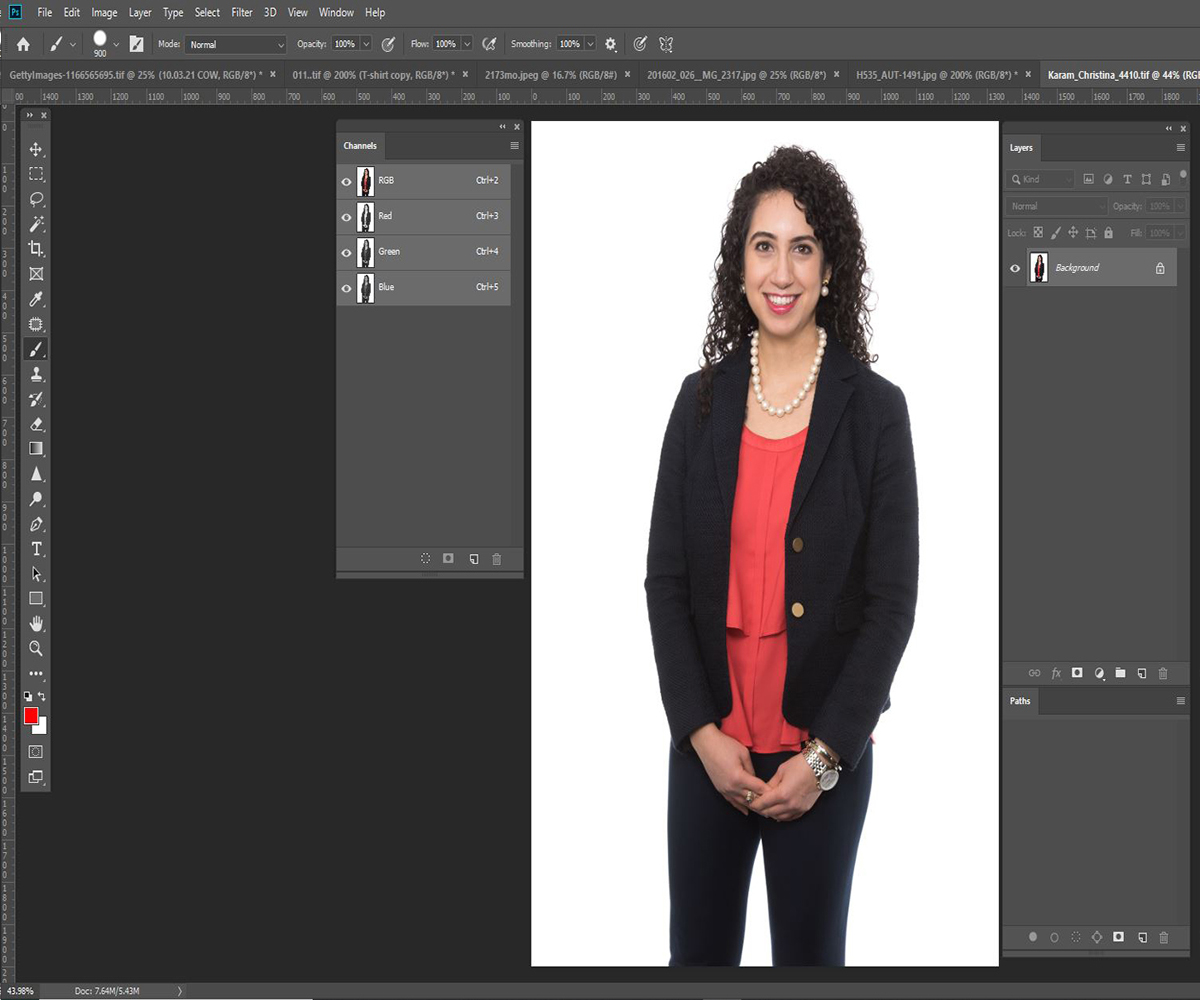Select the Horizontal Type tool
Viewport: 1200px width, 1000px height.
tap(36, 549)
